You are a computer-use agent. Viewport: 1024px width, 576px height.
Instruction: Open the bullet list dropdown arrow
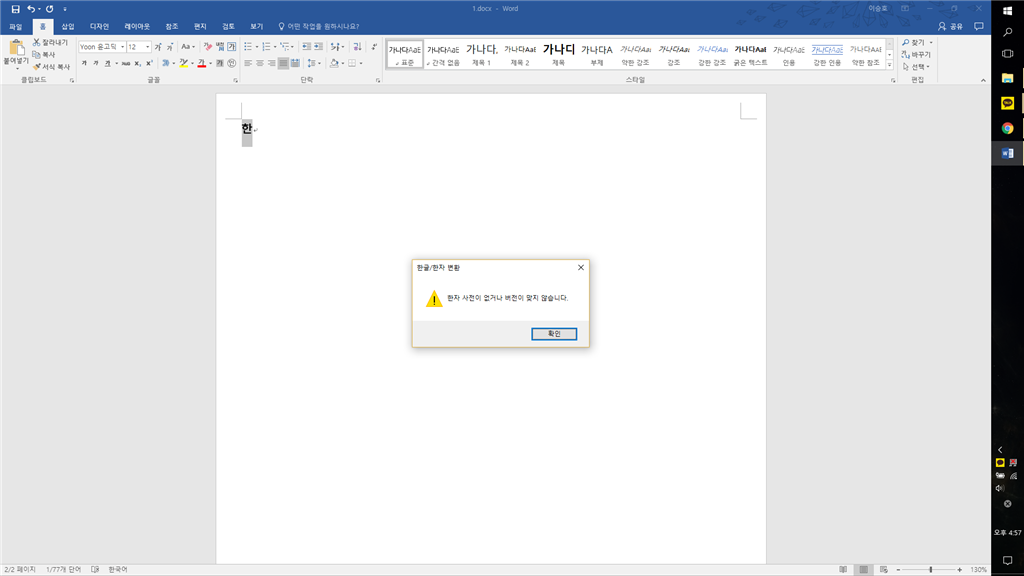coord(257,47)
